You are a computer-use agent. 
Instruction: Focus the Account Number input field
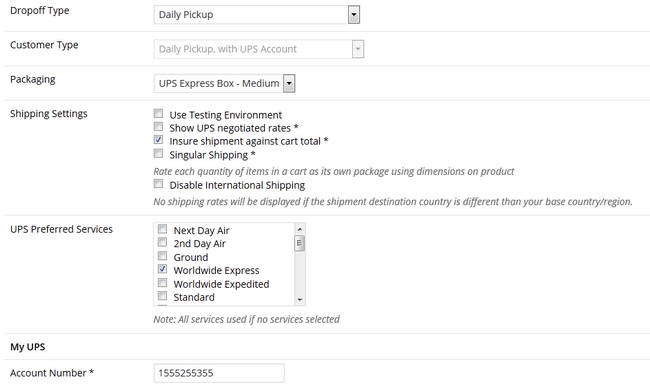[219, 373]
